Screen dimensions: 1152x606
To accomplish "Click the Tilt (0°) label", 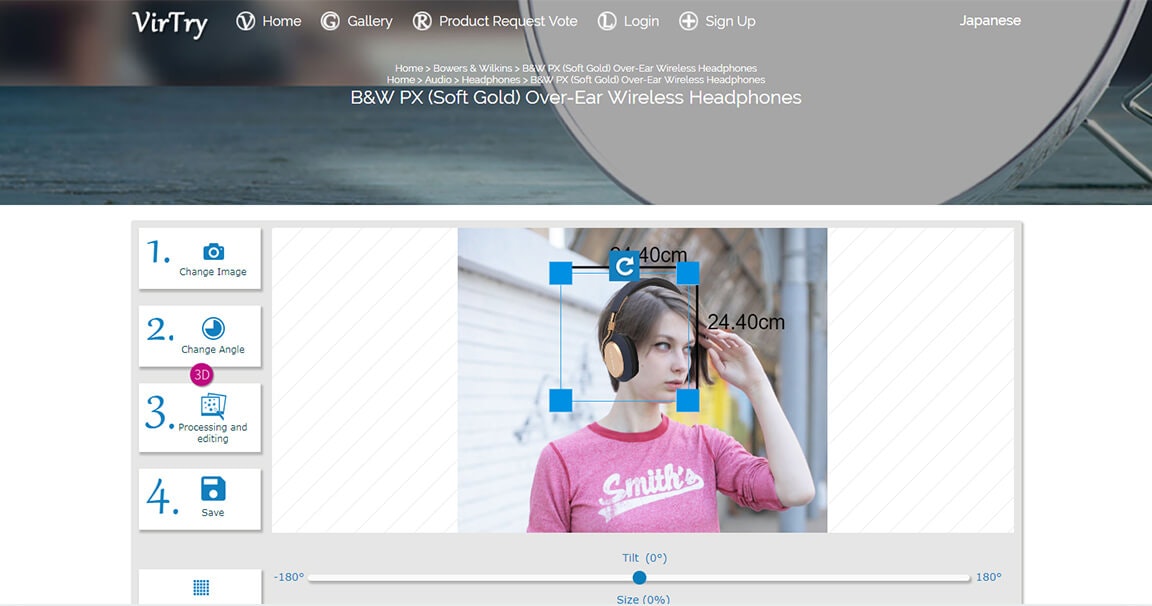I will tap(644, 558).
